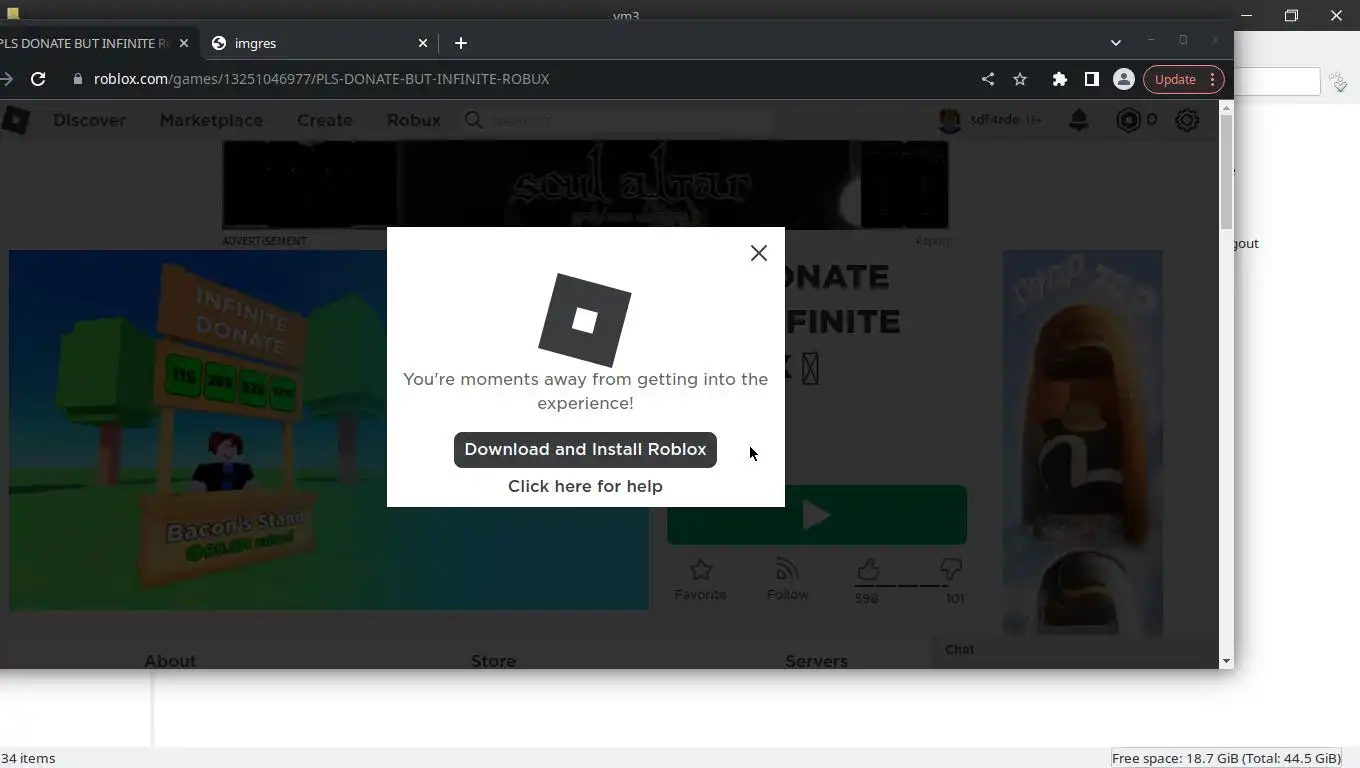Close the Roblox install dialog

coord(759,253)
